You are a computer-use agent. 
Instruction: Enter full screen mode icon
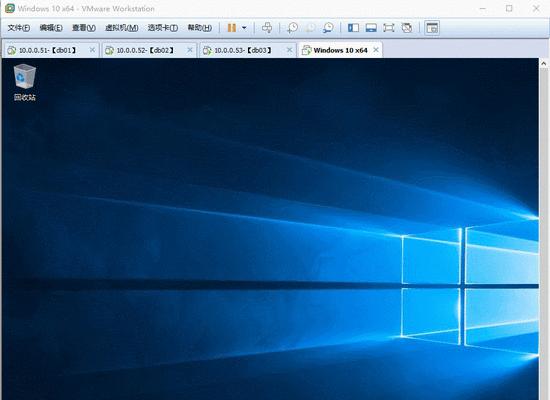[x=389, y=28]
